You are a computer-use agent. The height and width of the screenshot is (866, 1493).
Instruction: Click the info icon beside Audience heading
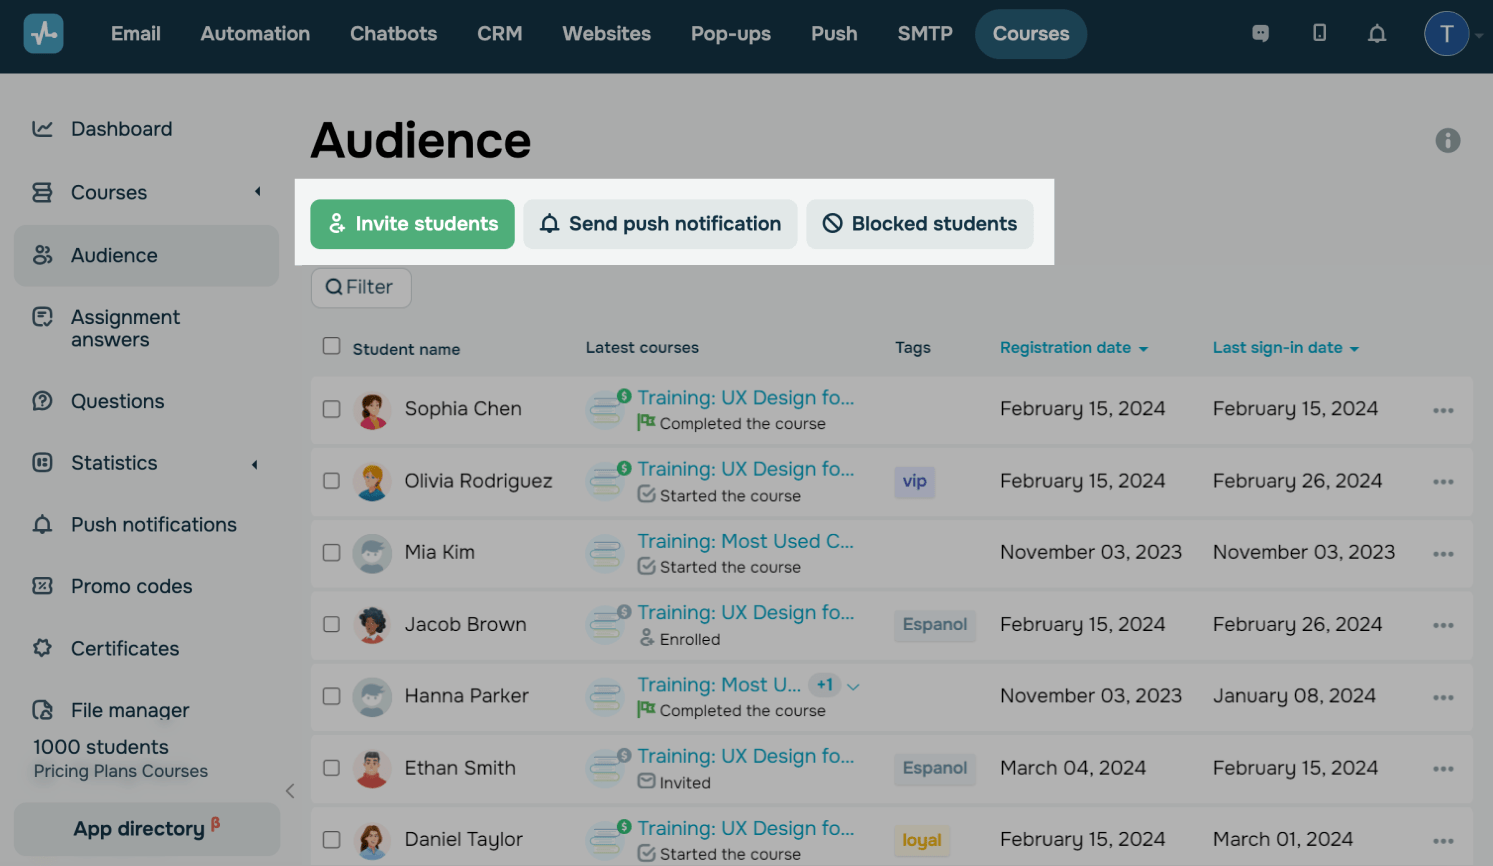pos(1447,141)
